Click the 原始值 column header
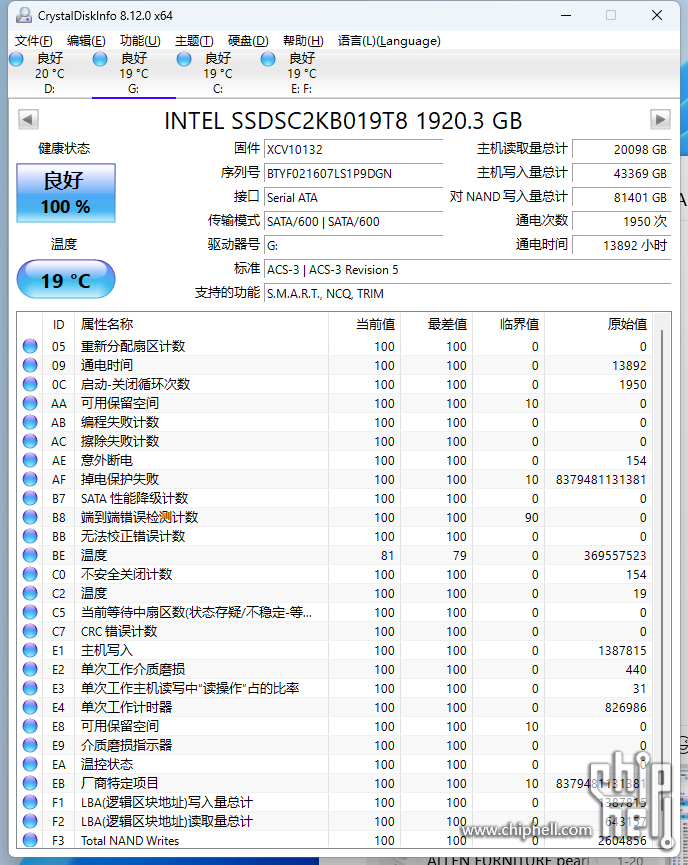 coord(598,324)
